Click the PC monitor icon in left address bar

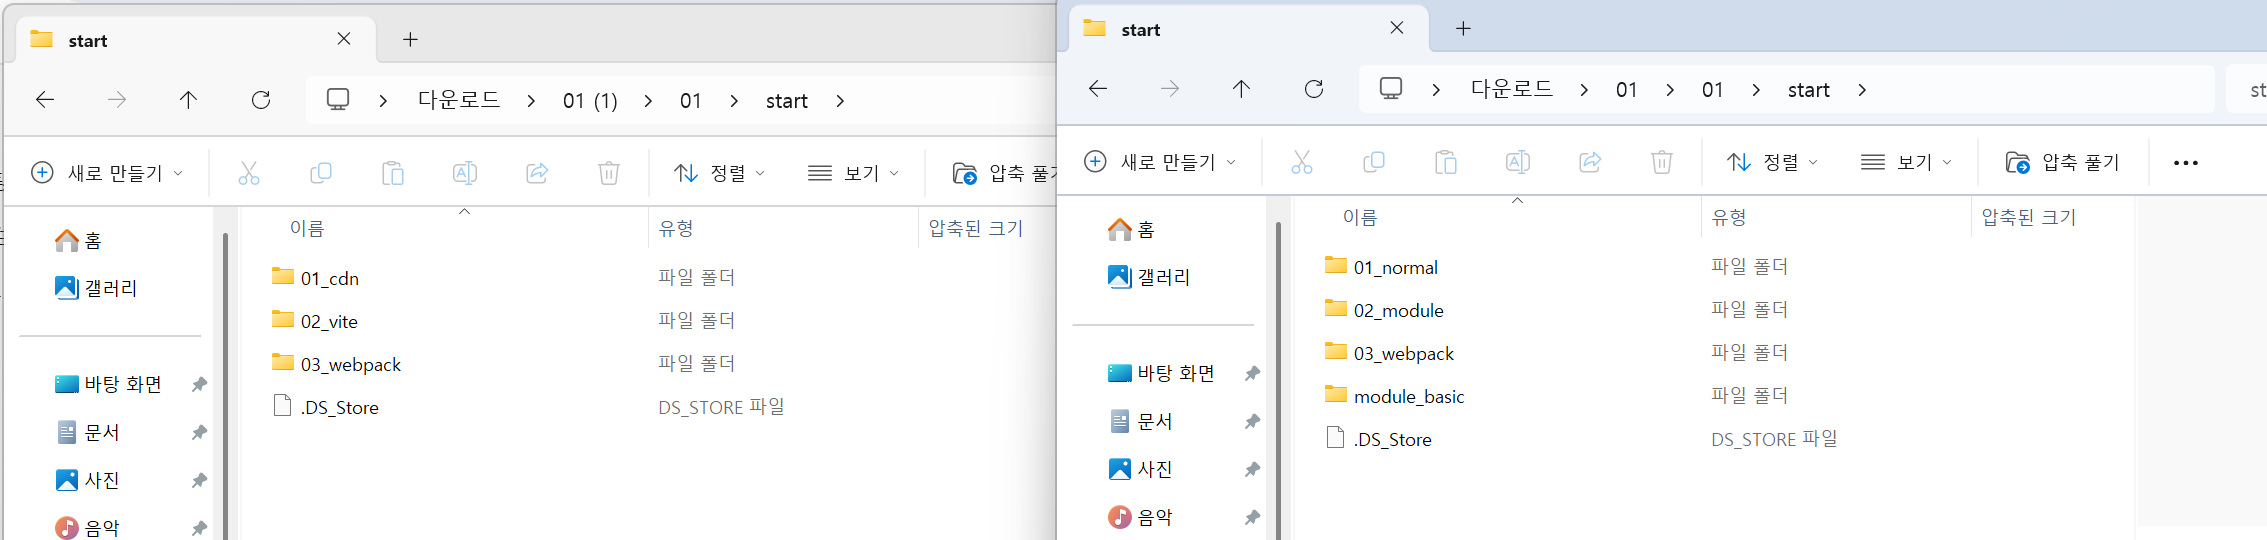click(338, 100)
